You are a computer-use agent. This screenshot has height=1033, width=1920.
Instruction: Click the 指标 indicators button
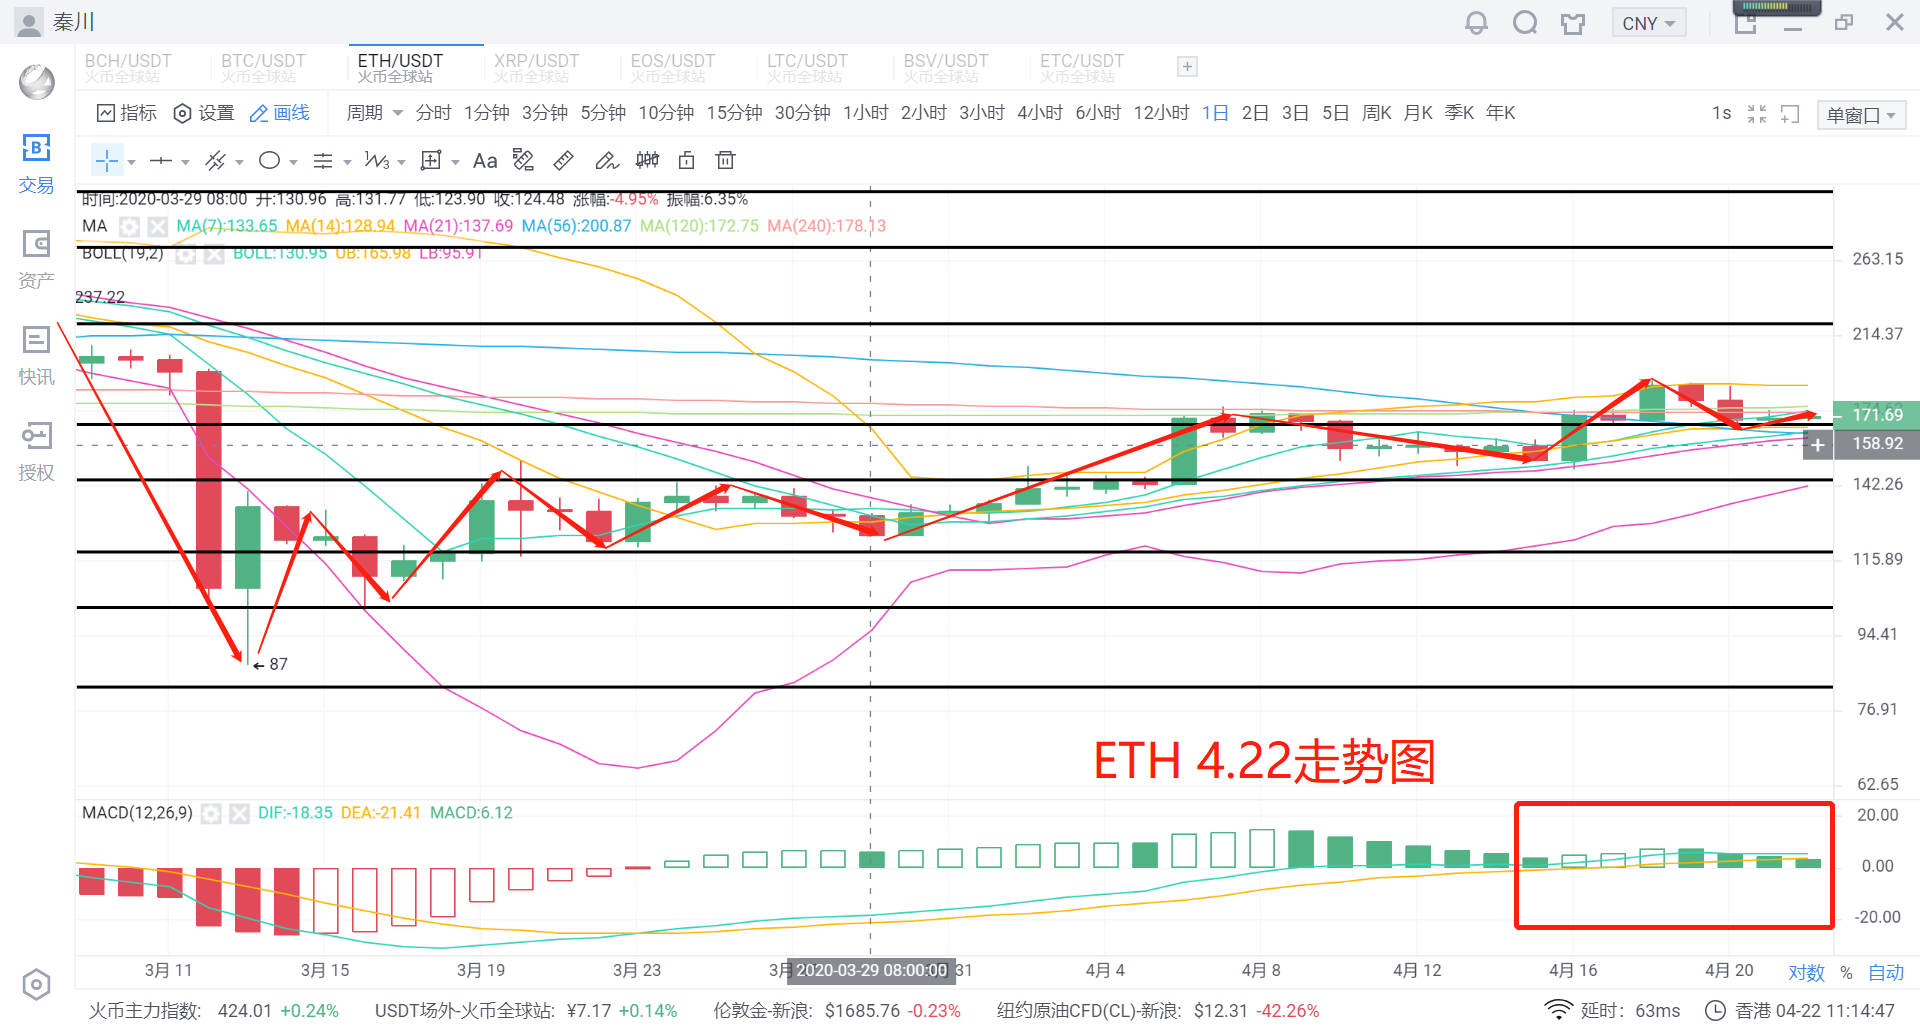127,113
